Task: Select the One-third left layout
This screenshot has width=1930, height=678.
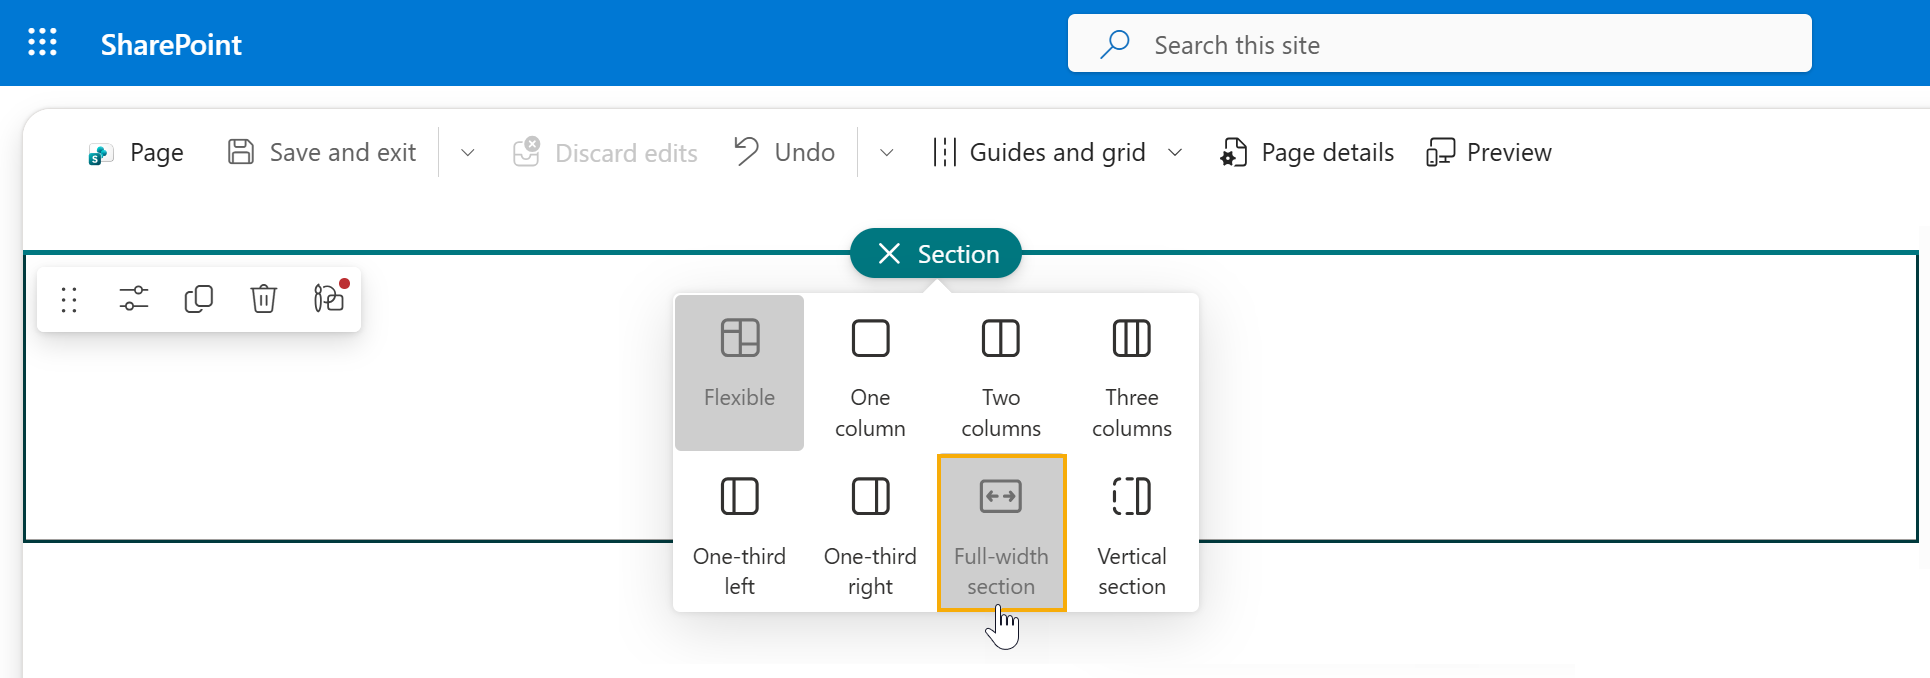Action: coord(739,532)
